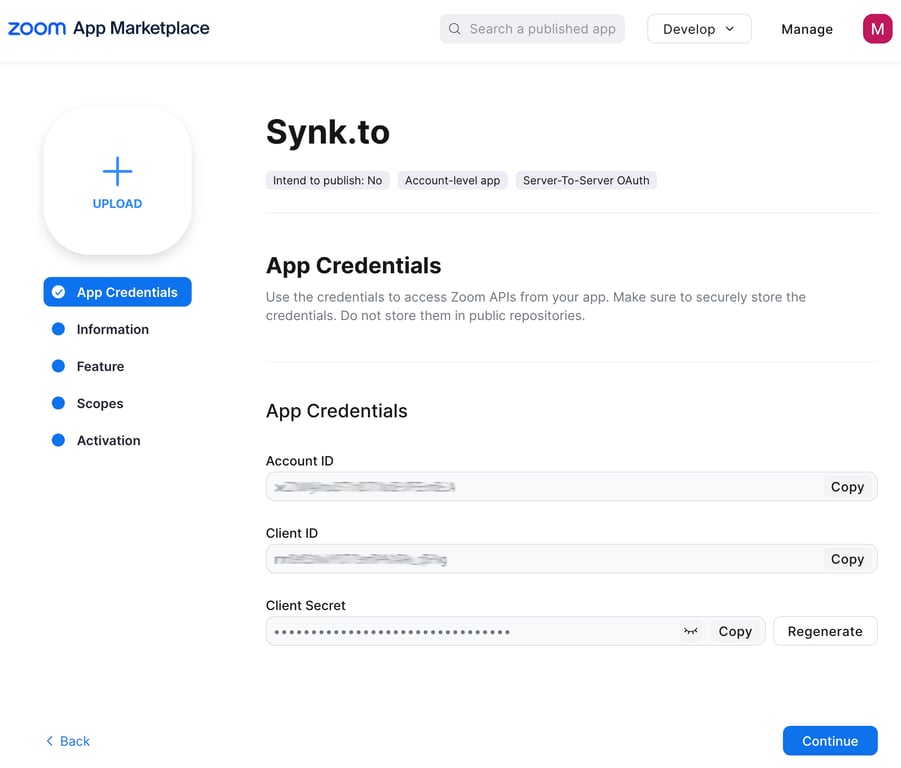This screenshot has width=901, height=768.
Task: Toggle Client Secret visibility eye icon
Action: coord(690,631)
